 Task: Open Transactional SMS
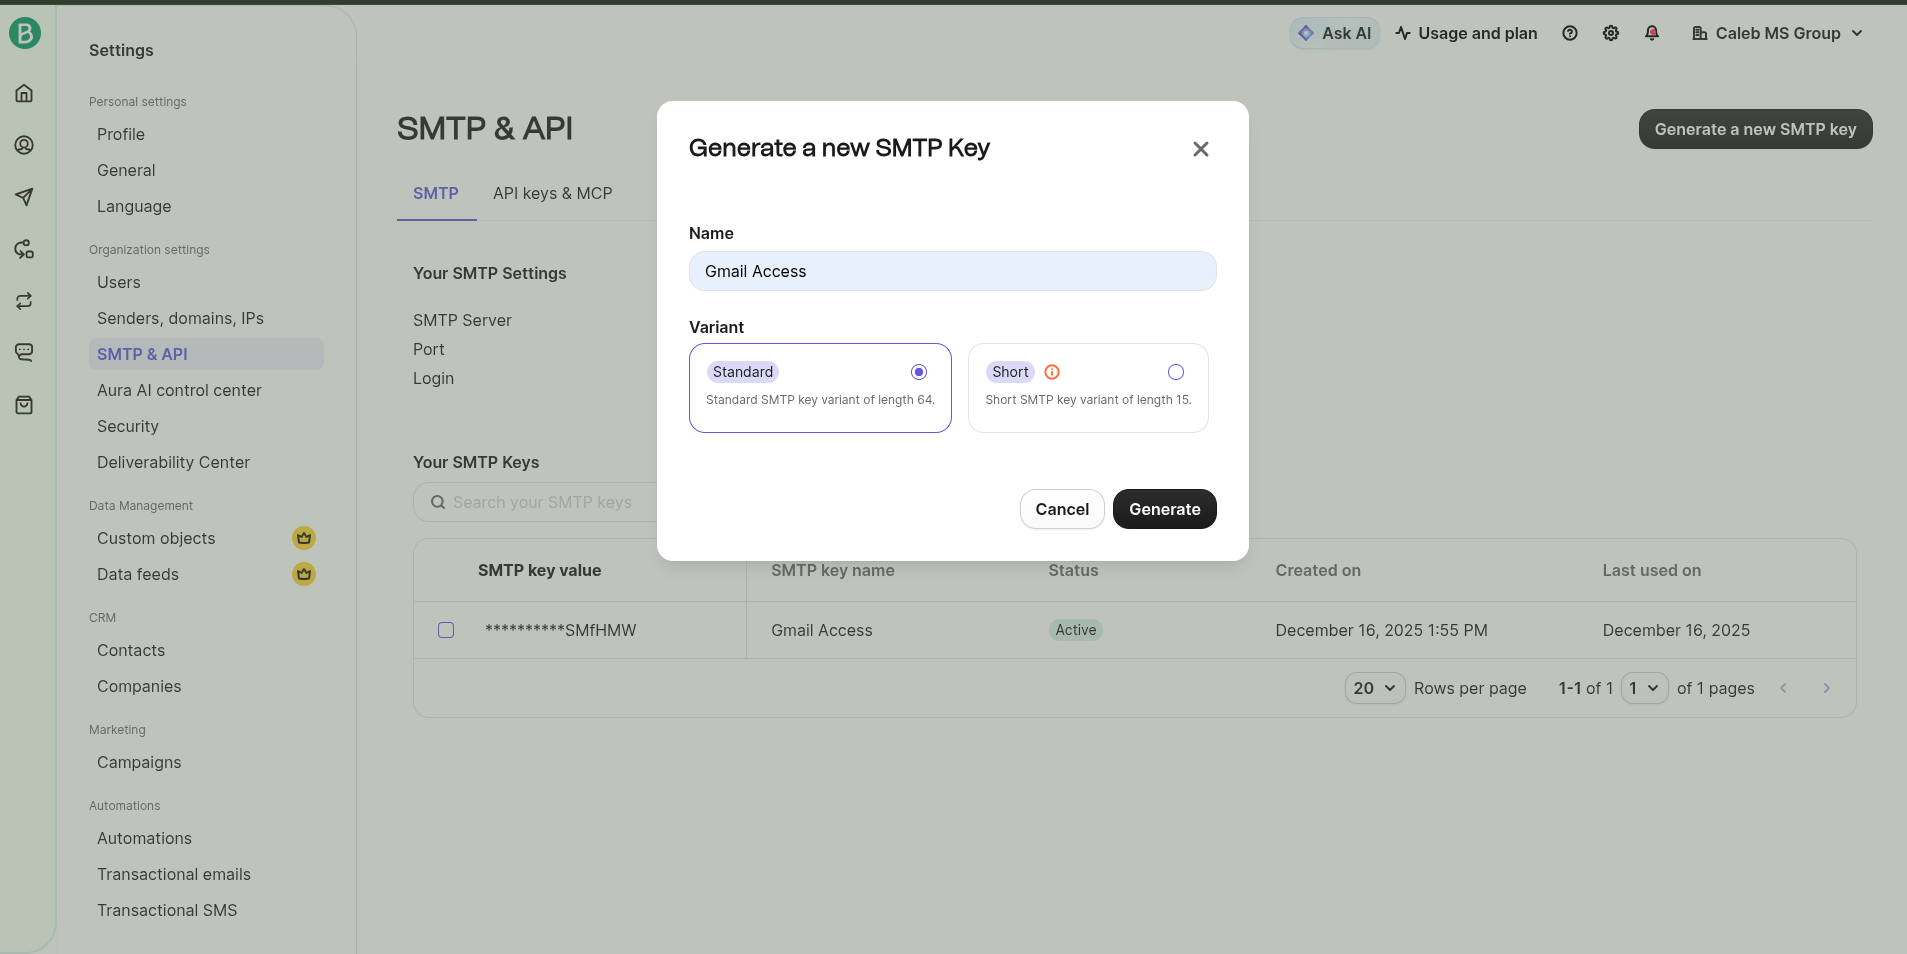[x=167, y=910]
